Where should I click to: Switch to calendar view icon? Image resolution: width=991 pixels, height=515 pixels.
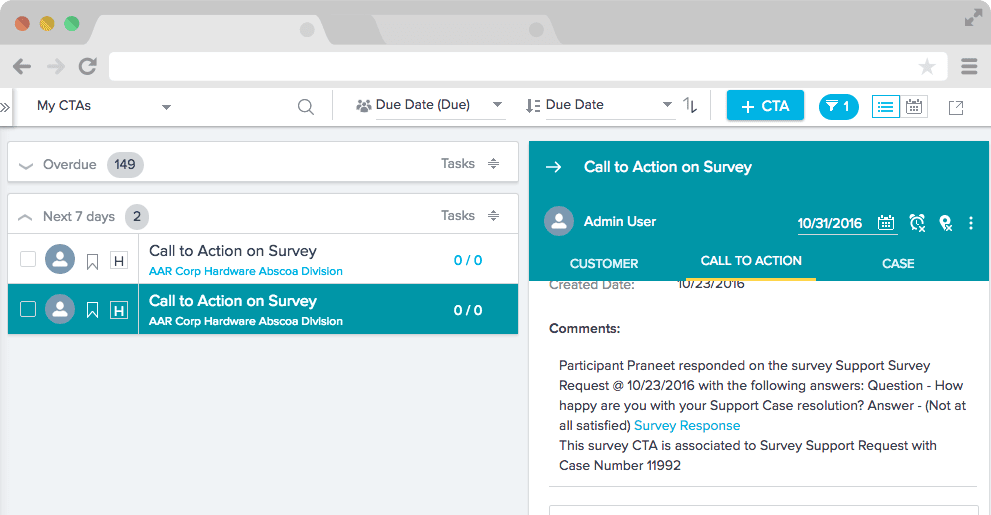914,106
